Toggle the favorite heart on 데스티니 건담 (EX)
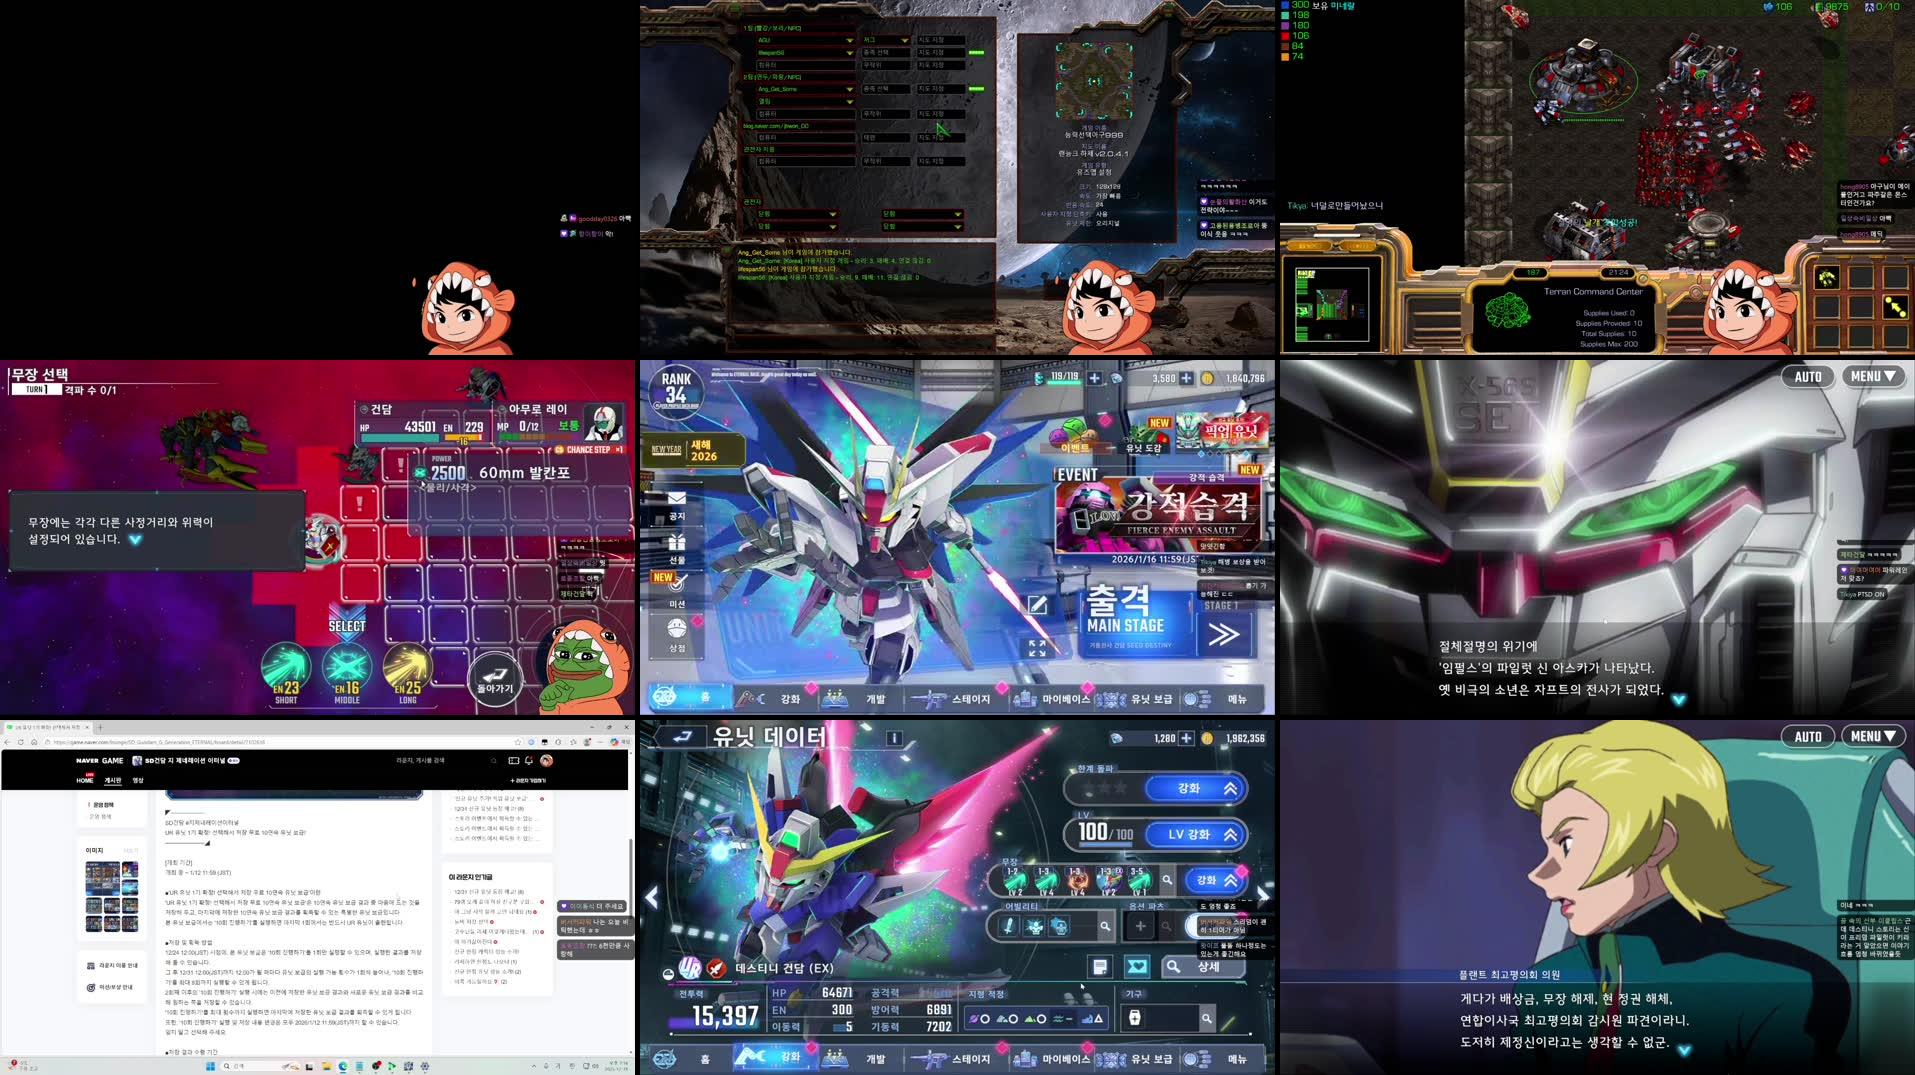 tap(1139, 967)
